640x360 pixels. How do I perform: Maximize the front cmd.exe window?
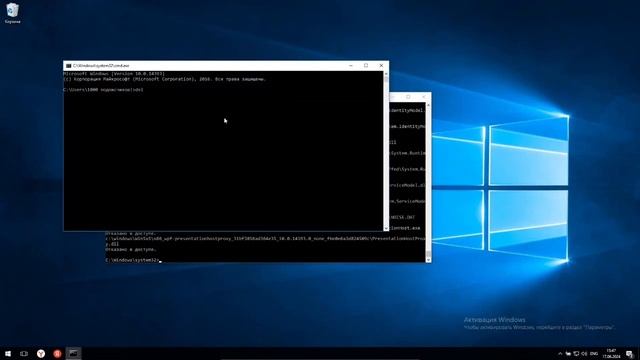click(x=366, y=65)
